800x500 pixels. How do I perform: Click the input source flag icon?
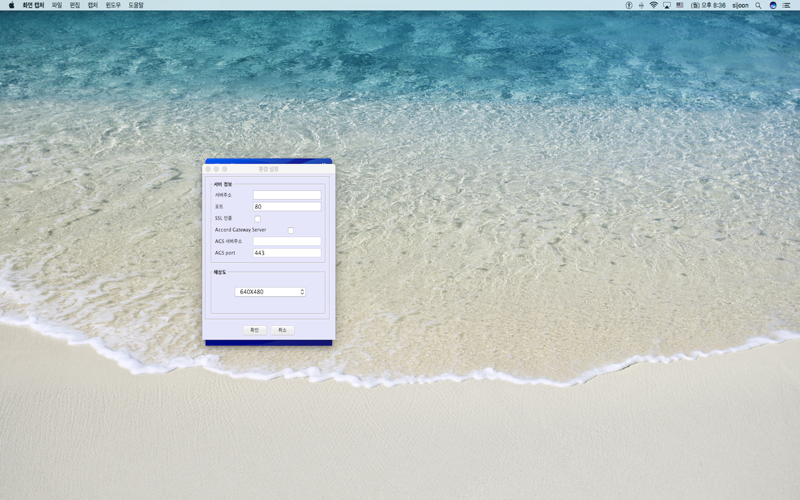[680, 5]
